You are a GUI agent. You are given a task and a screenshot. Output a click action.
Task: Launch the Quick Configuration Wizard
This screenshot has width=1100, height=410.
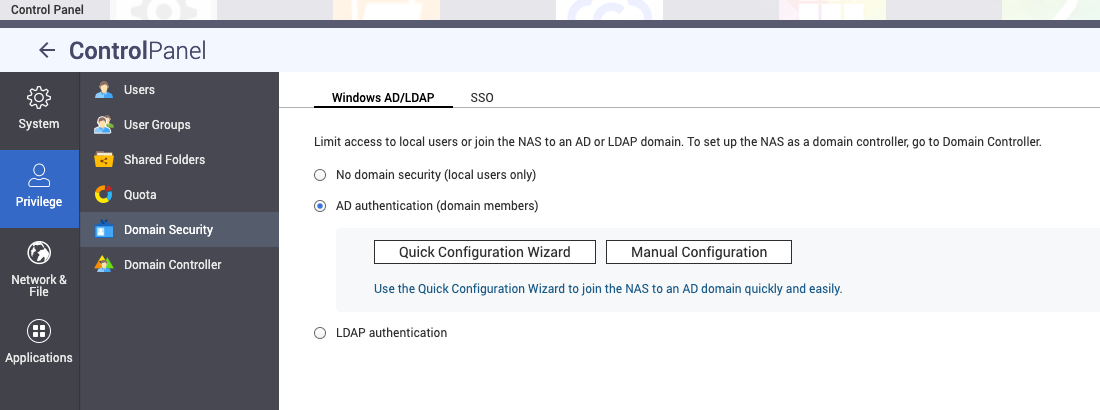[485, 252]
